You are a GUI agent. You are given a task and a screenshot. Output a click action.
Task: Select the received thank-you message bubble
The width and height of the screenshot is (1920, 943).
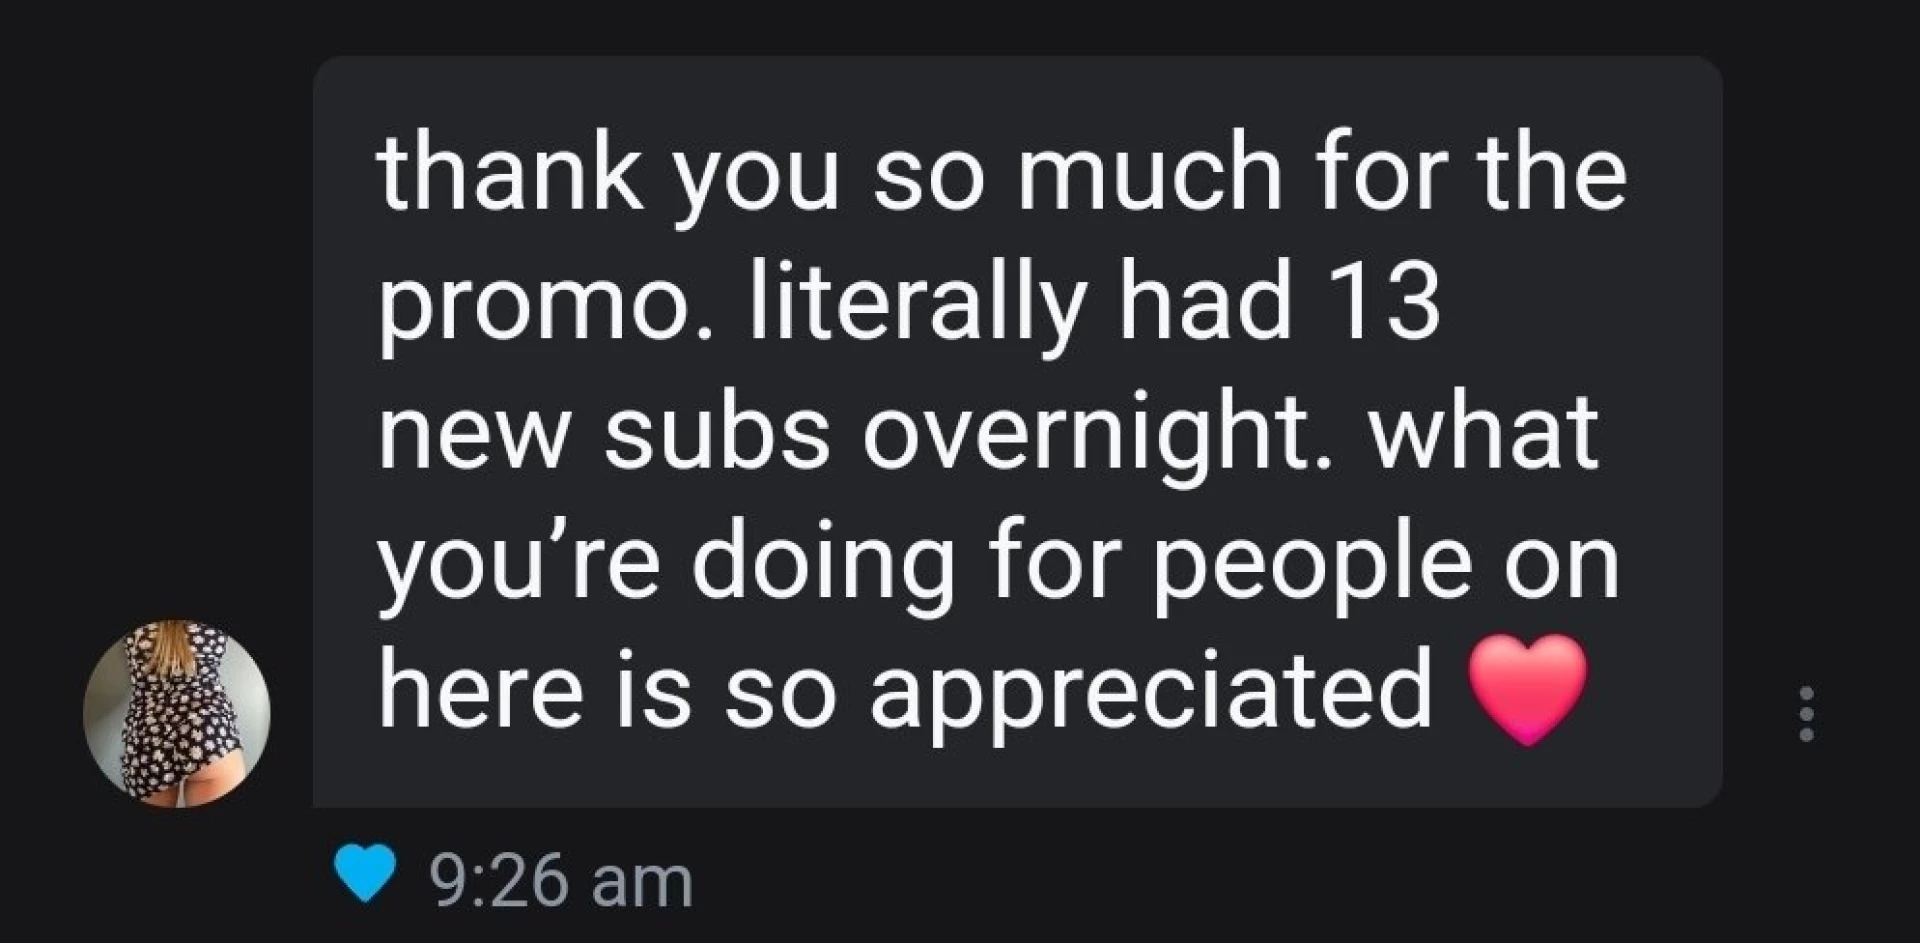pyautogui.click(x=1017, y=431)
